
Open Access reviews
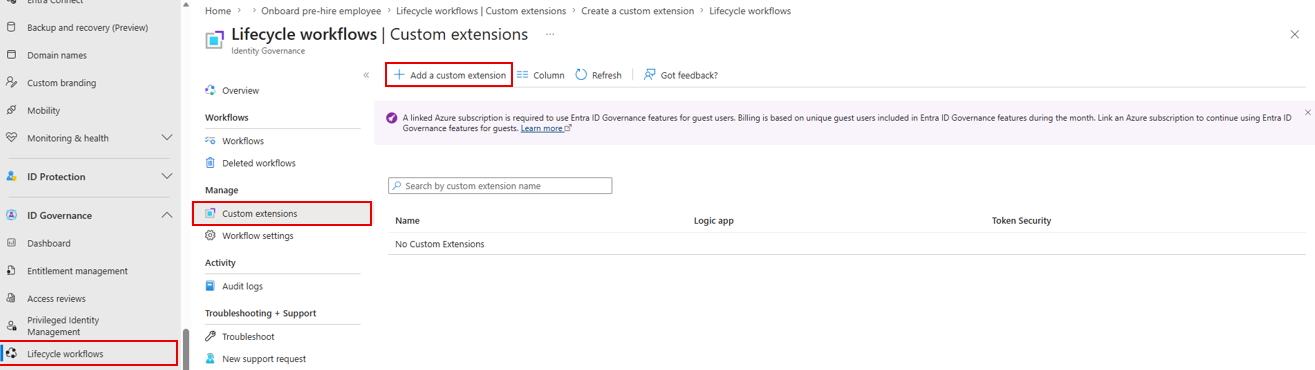point(57,298)
